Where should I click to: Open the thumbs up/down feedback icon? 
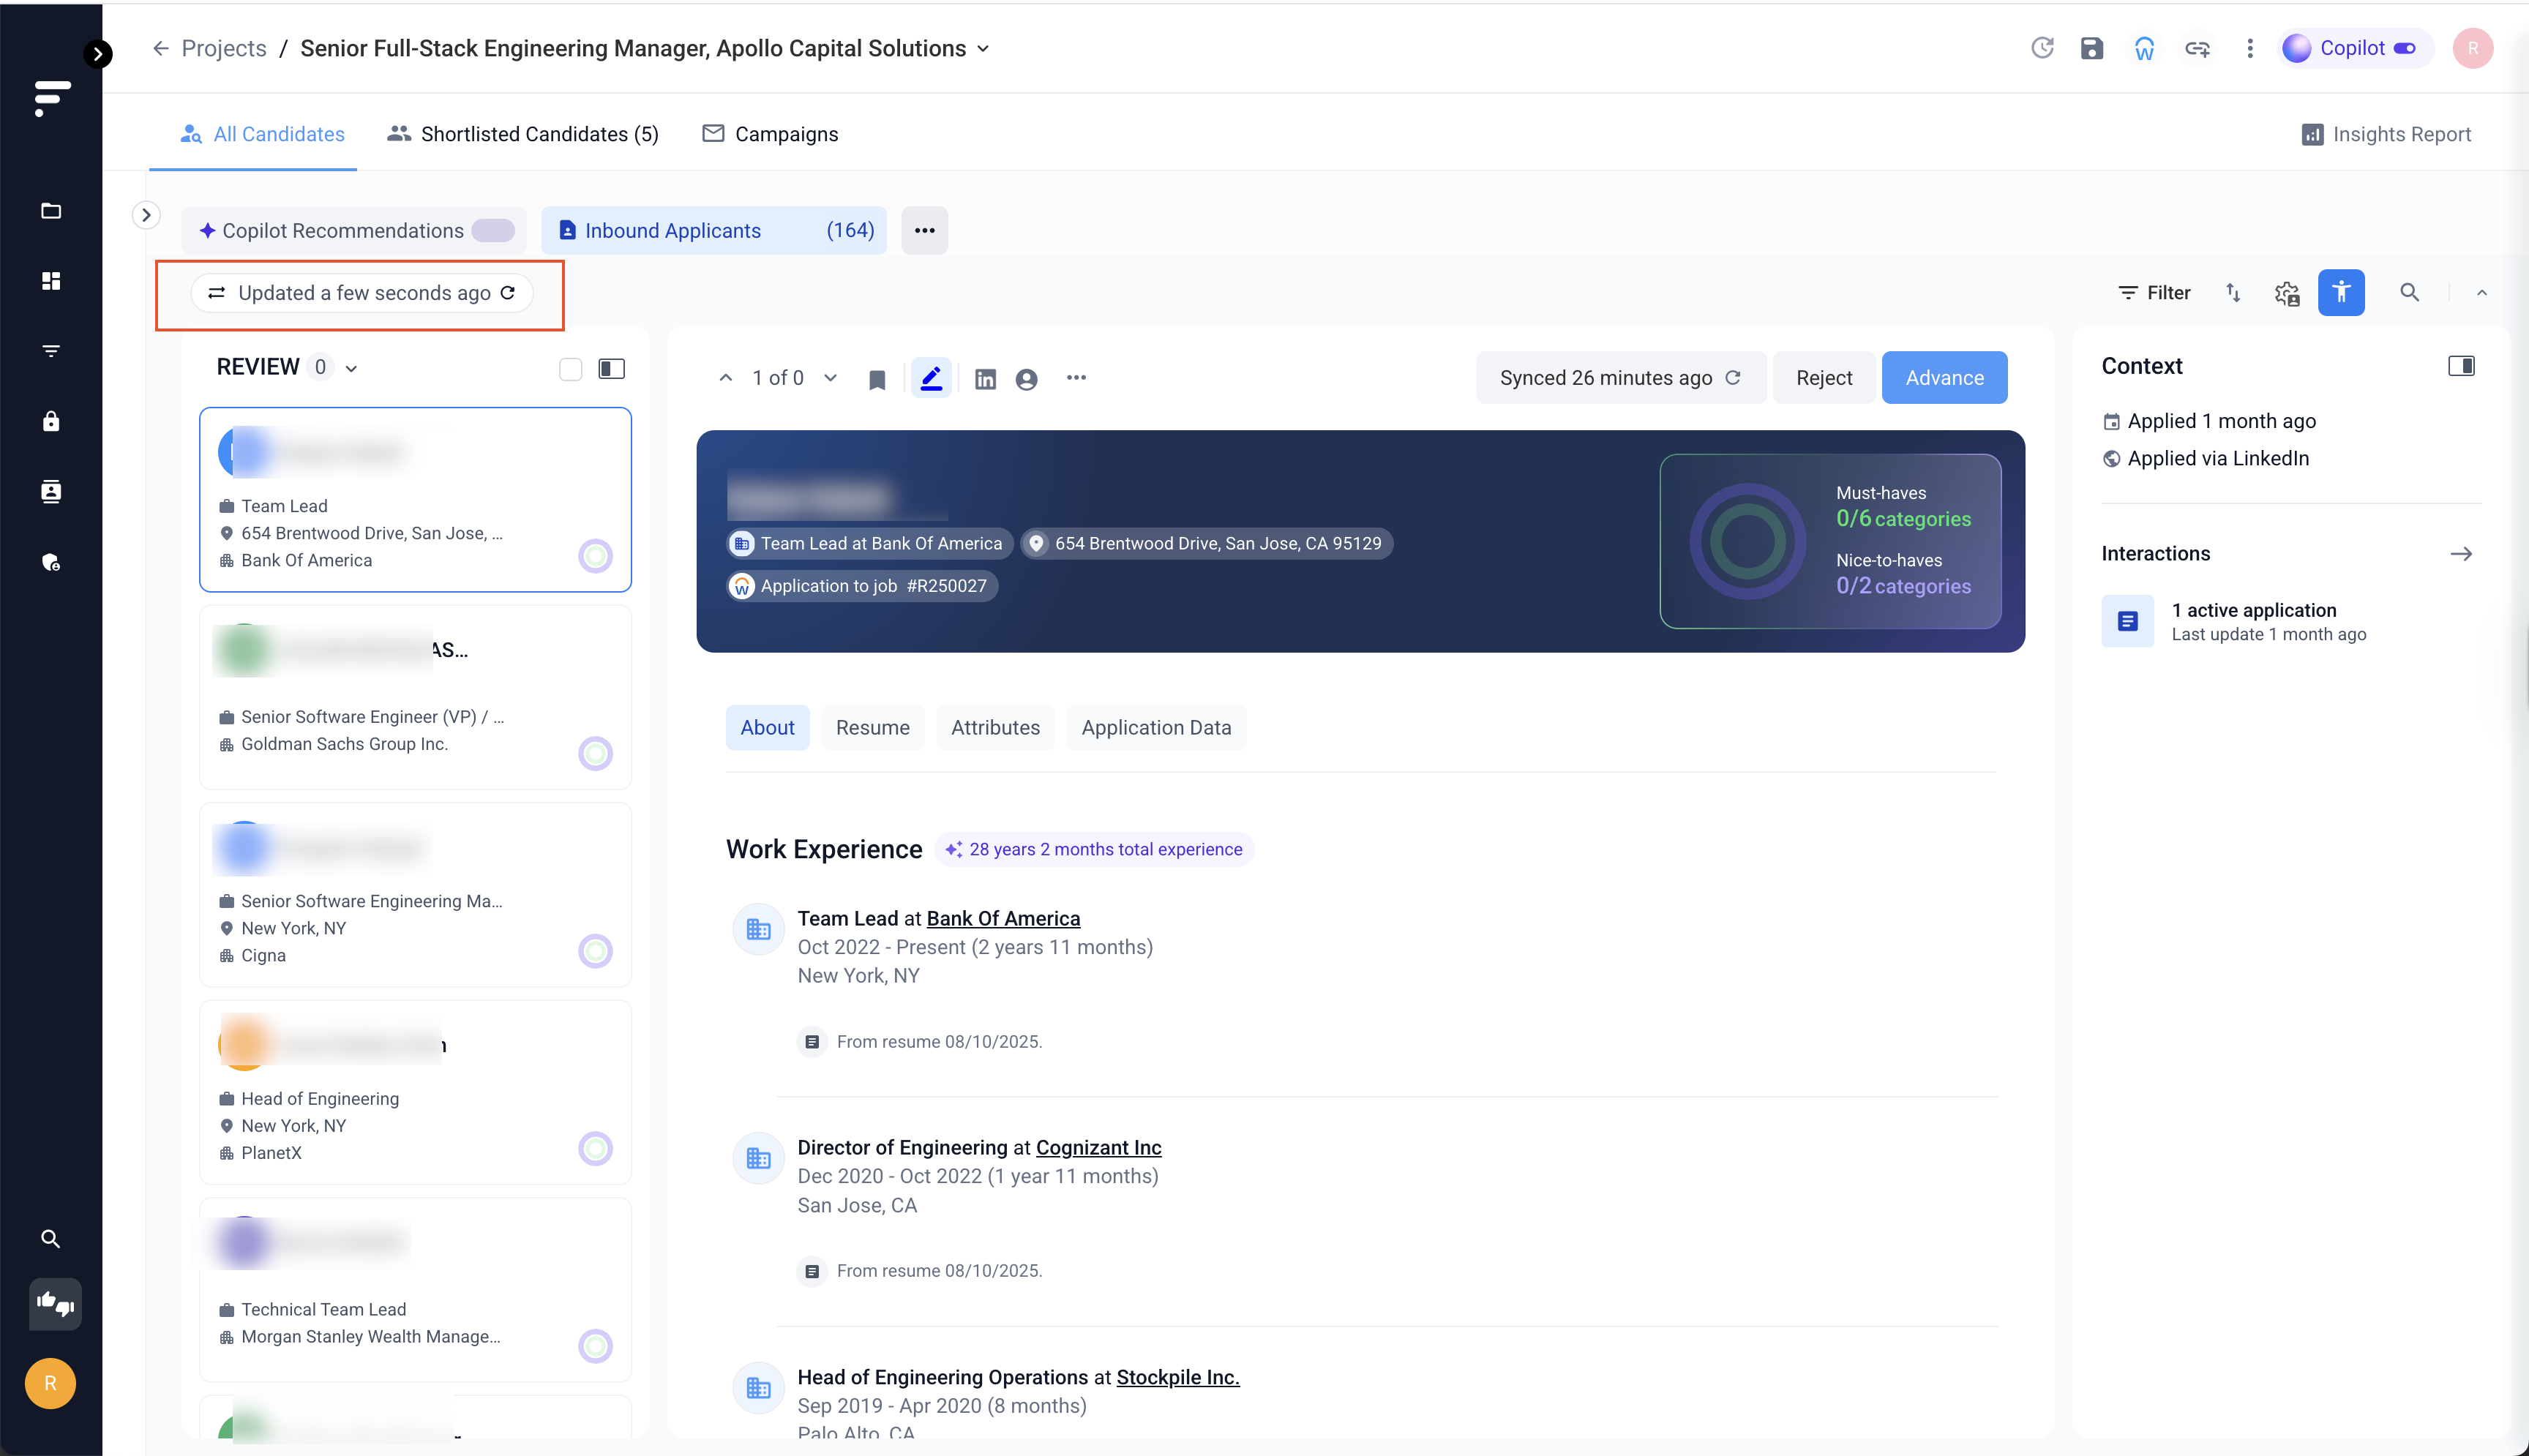[x=55, y=1305]
